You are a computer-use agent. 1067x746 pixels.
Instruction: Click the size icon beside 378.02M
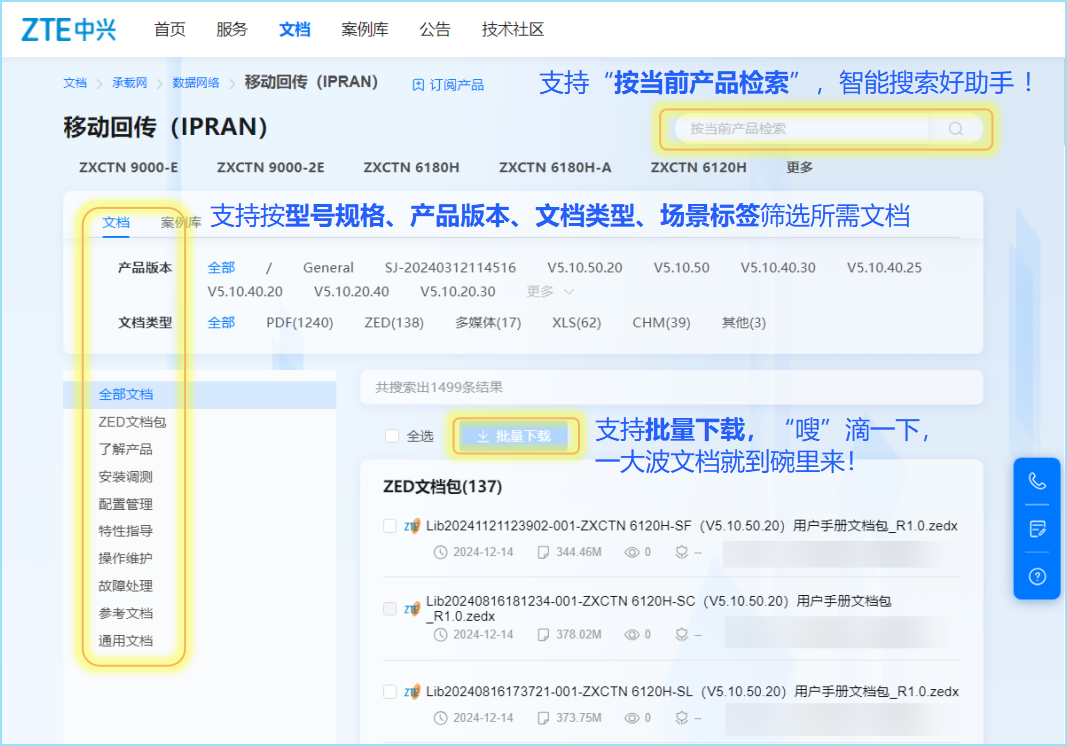coord(543,634)
